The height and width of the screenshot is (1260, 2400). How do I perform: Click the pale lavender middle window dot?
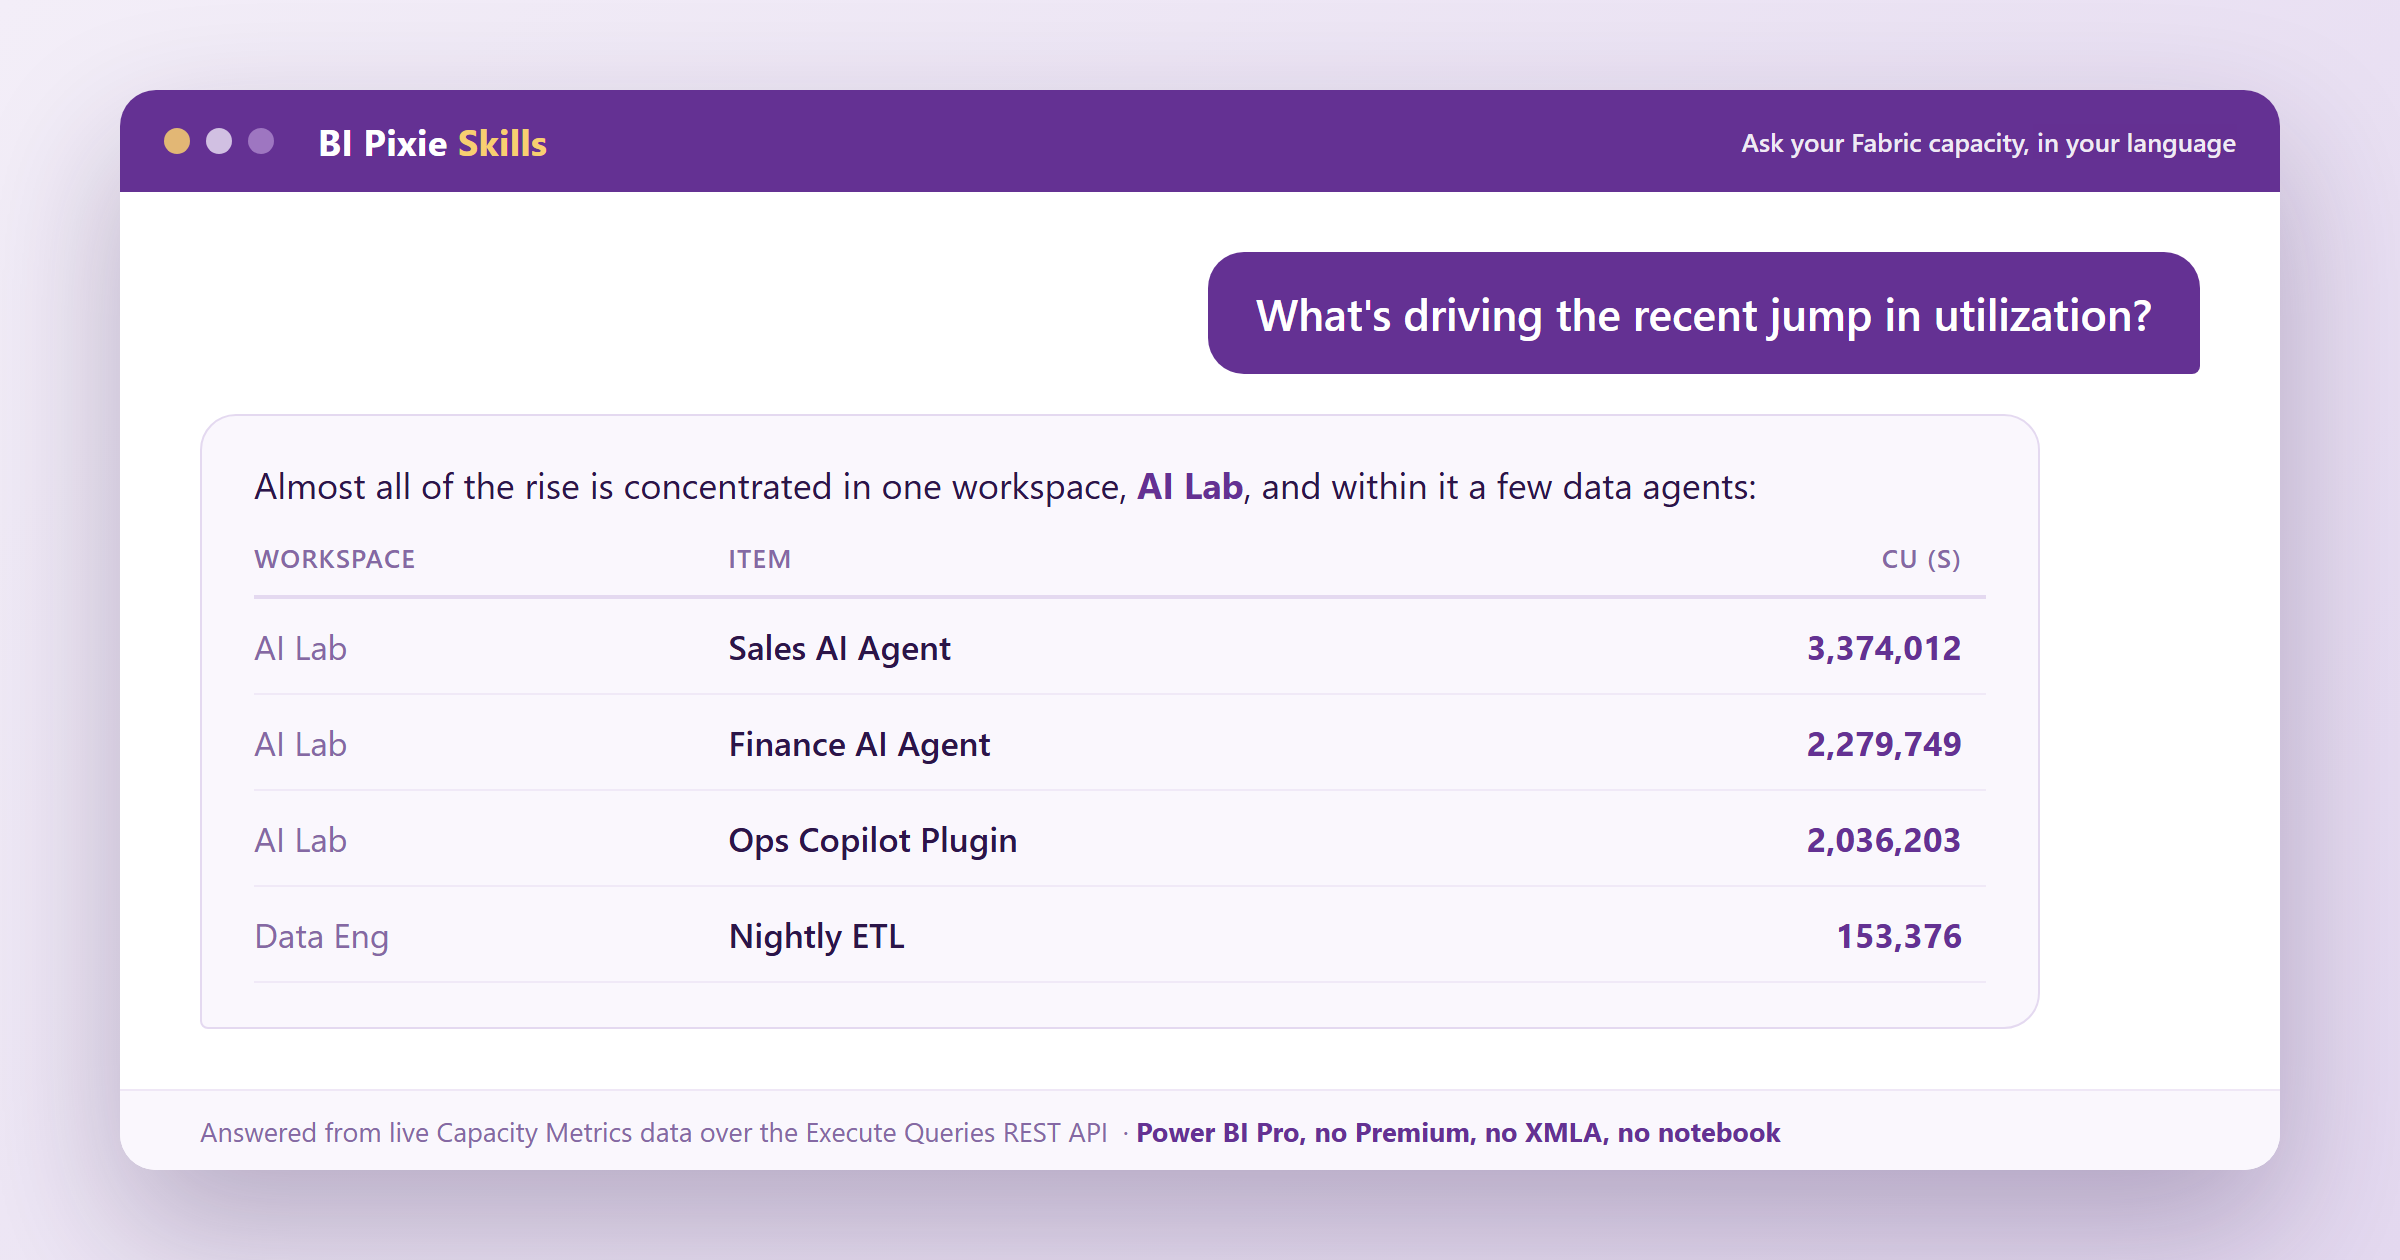coord(219,142)
